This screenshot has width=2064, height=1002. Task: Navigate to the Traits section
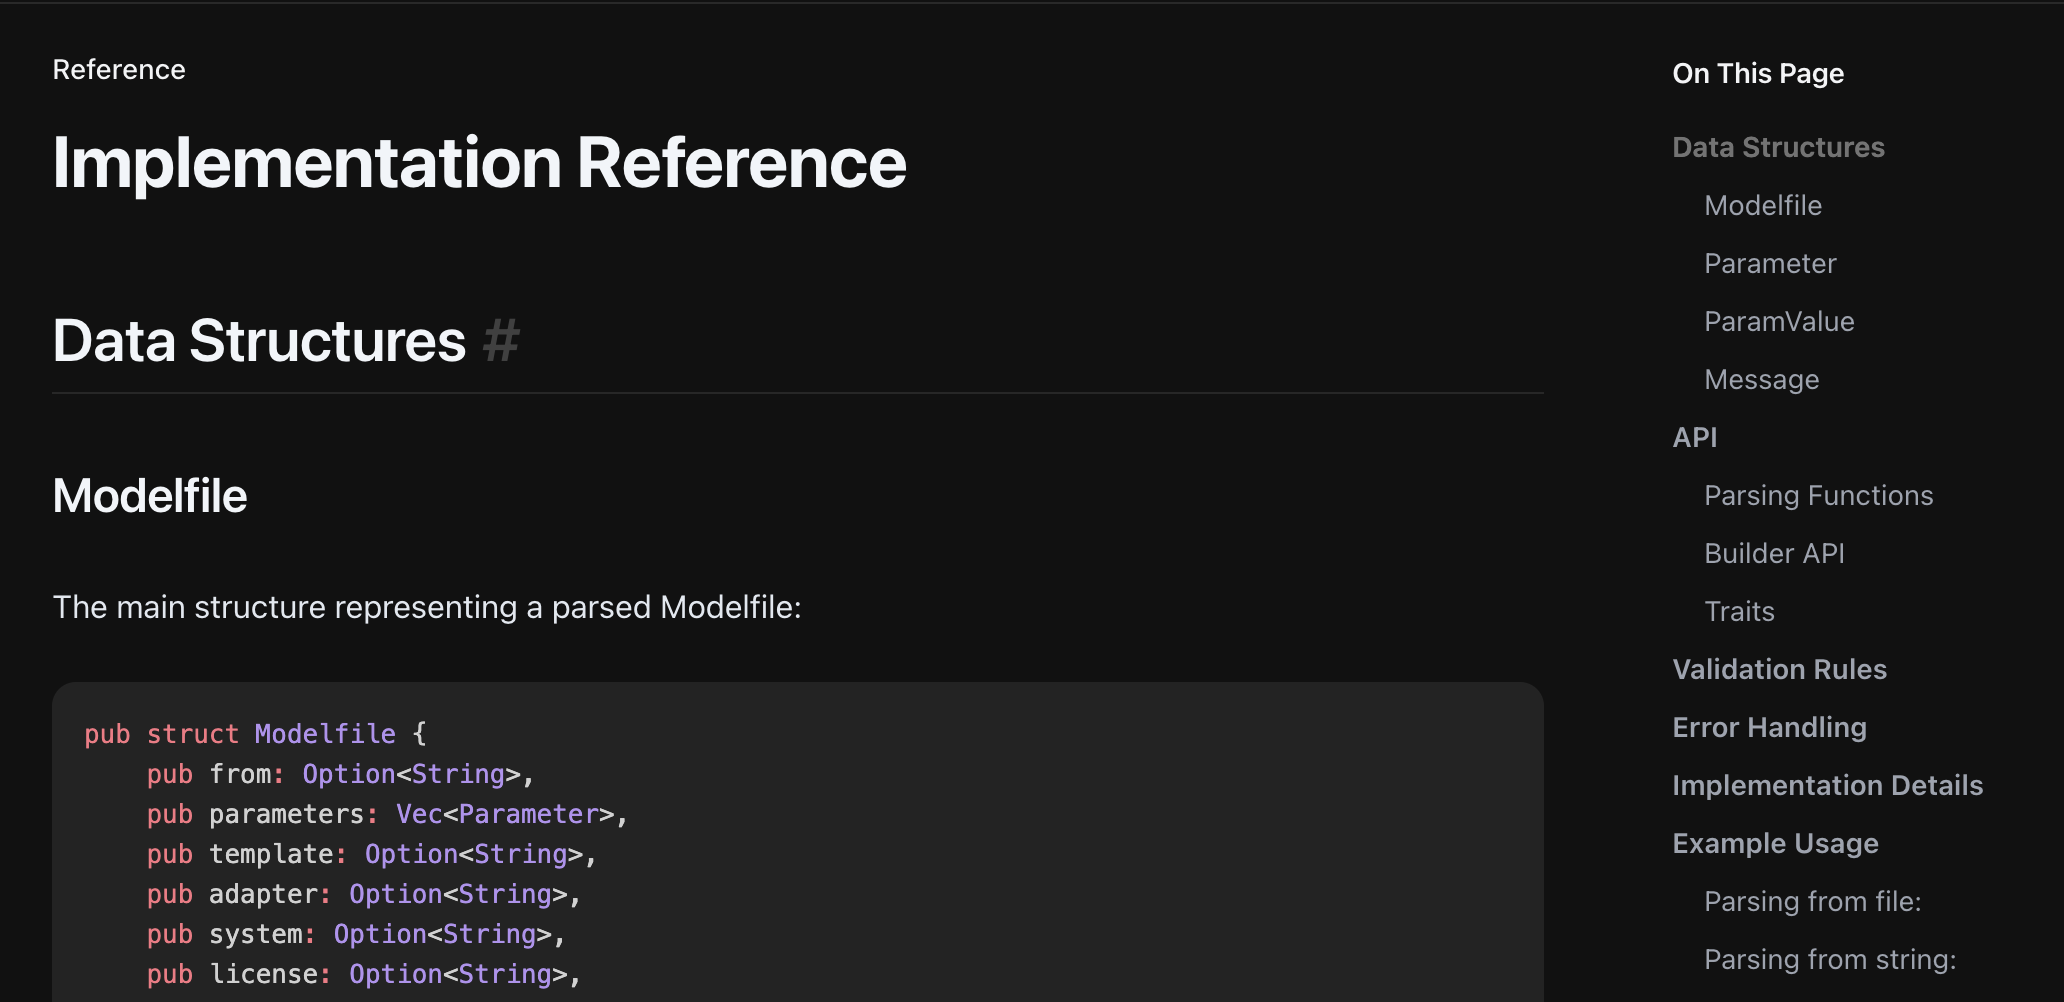pyautogui.click(x=1739, y=611)
